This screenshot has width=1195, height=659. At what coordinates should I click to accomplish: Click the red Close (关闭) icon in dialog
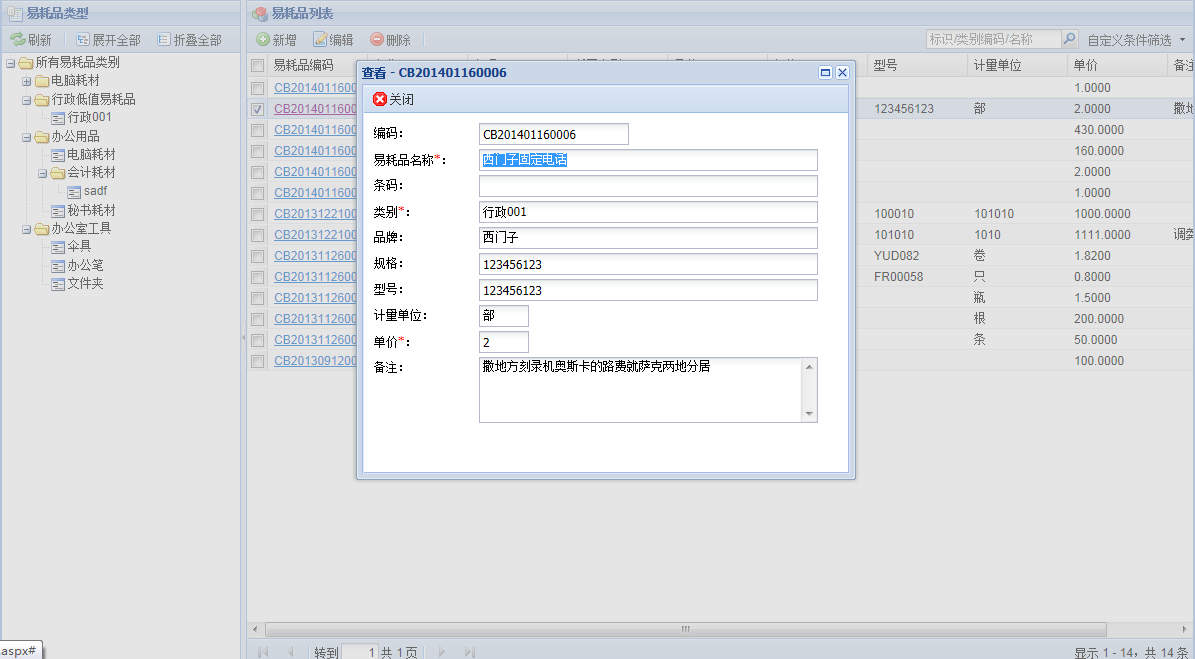(x=380, y=99)
